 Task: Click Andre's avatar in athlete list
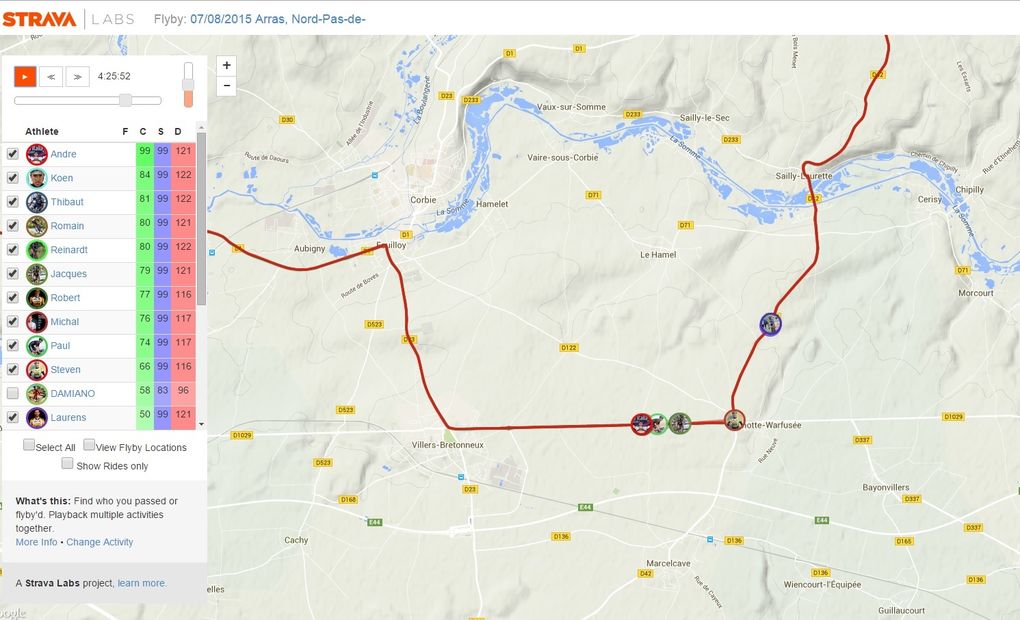36,154
